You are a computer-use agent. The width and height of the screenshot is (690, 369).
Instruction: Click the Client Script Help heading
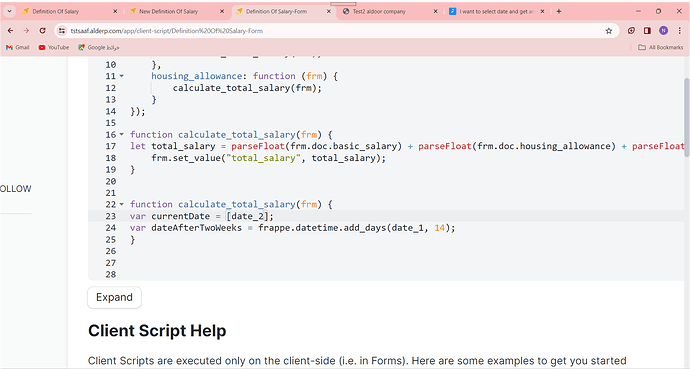[x=157, y=331]
